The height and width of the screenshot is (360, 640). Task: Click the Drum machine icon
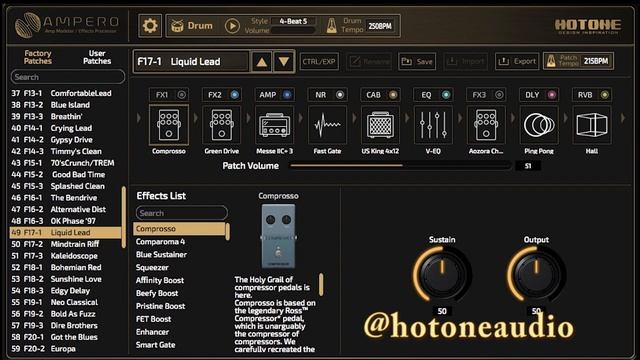click(x=178, y=26)
